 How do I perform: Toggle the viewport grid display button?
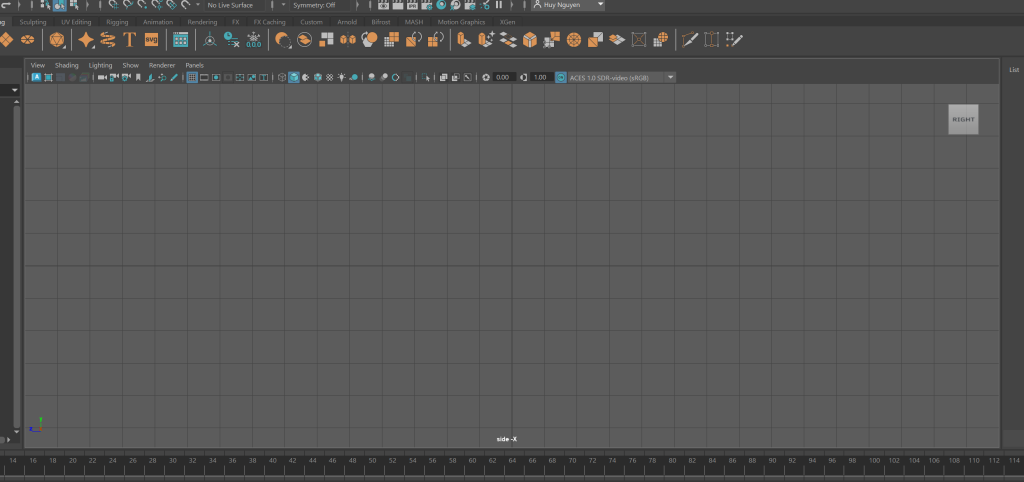pyautogui.click(x=192, y=77)
